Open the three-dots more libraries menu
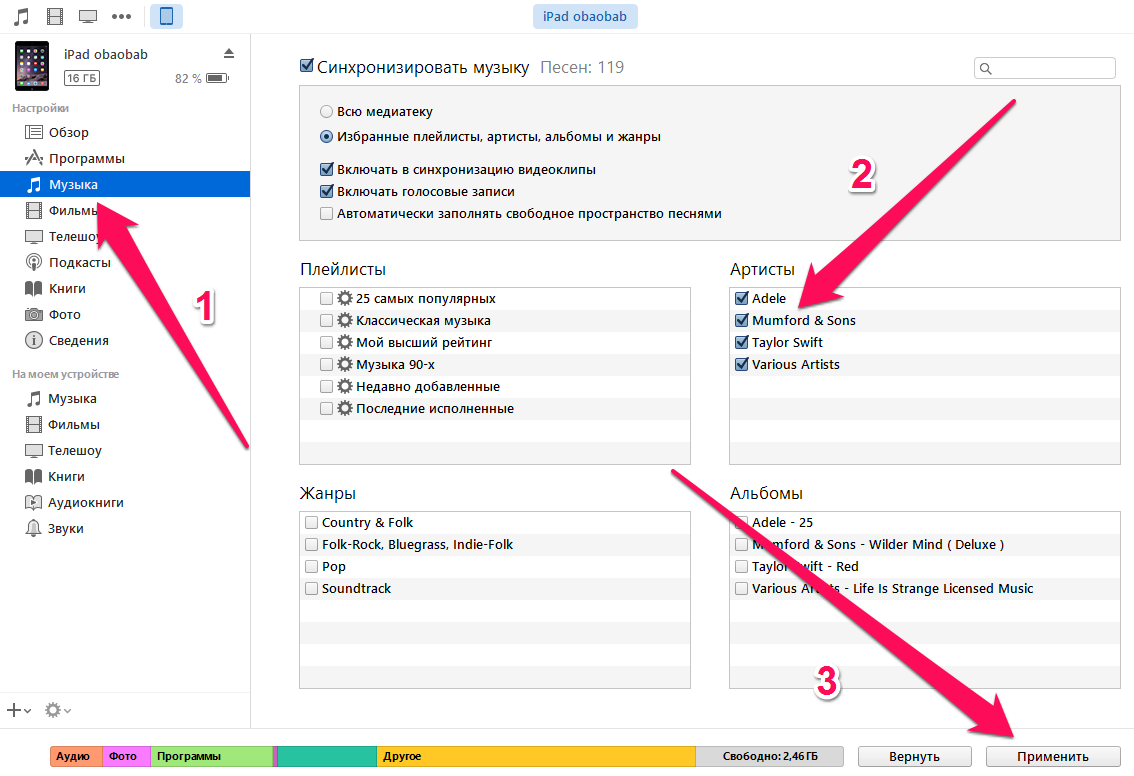 click(121, 16)
